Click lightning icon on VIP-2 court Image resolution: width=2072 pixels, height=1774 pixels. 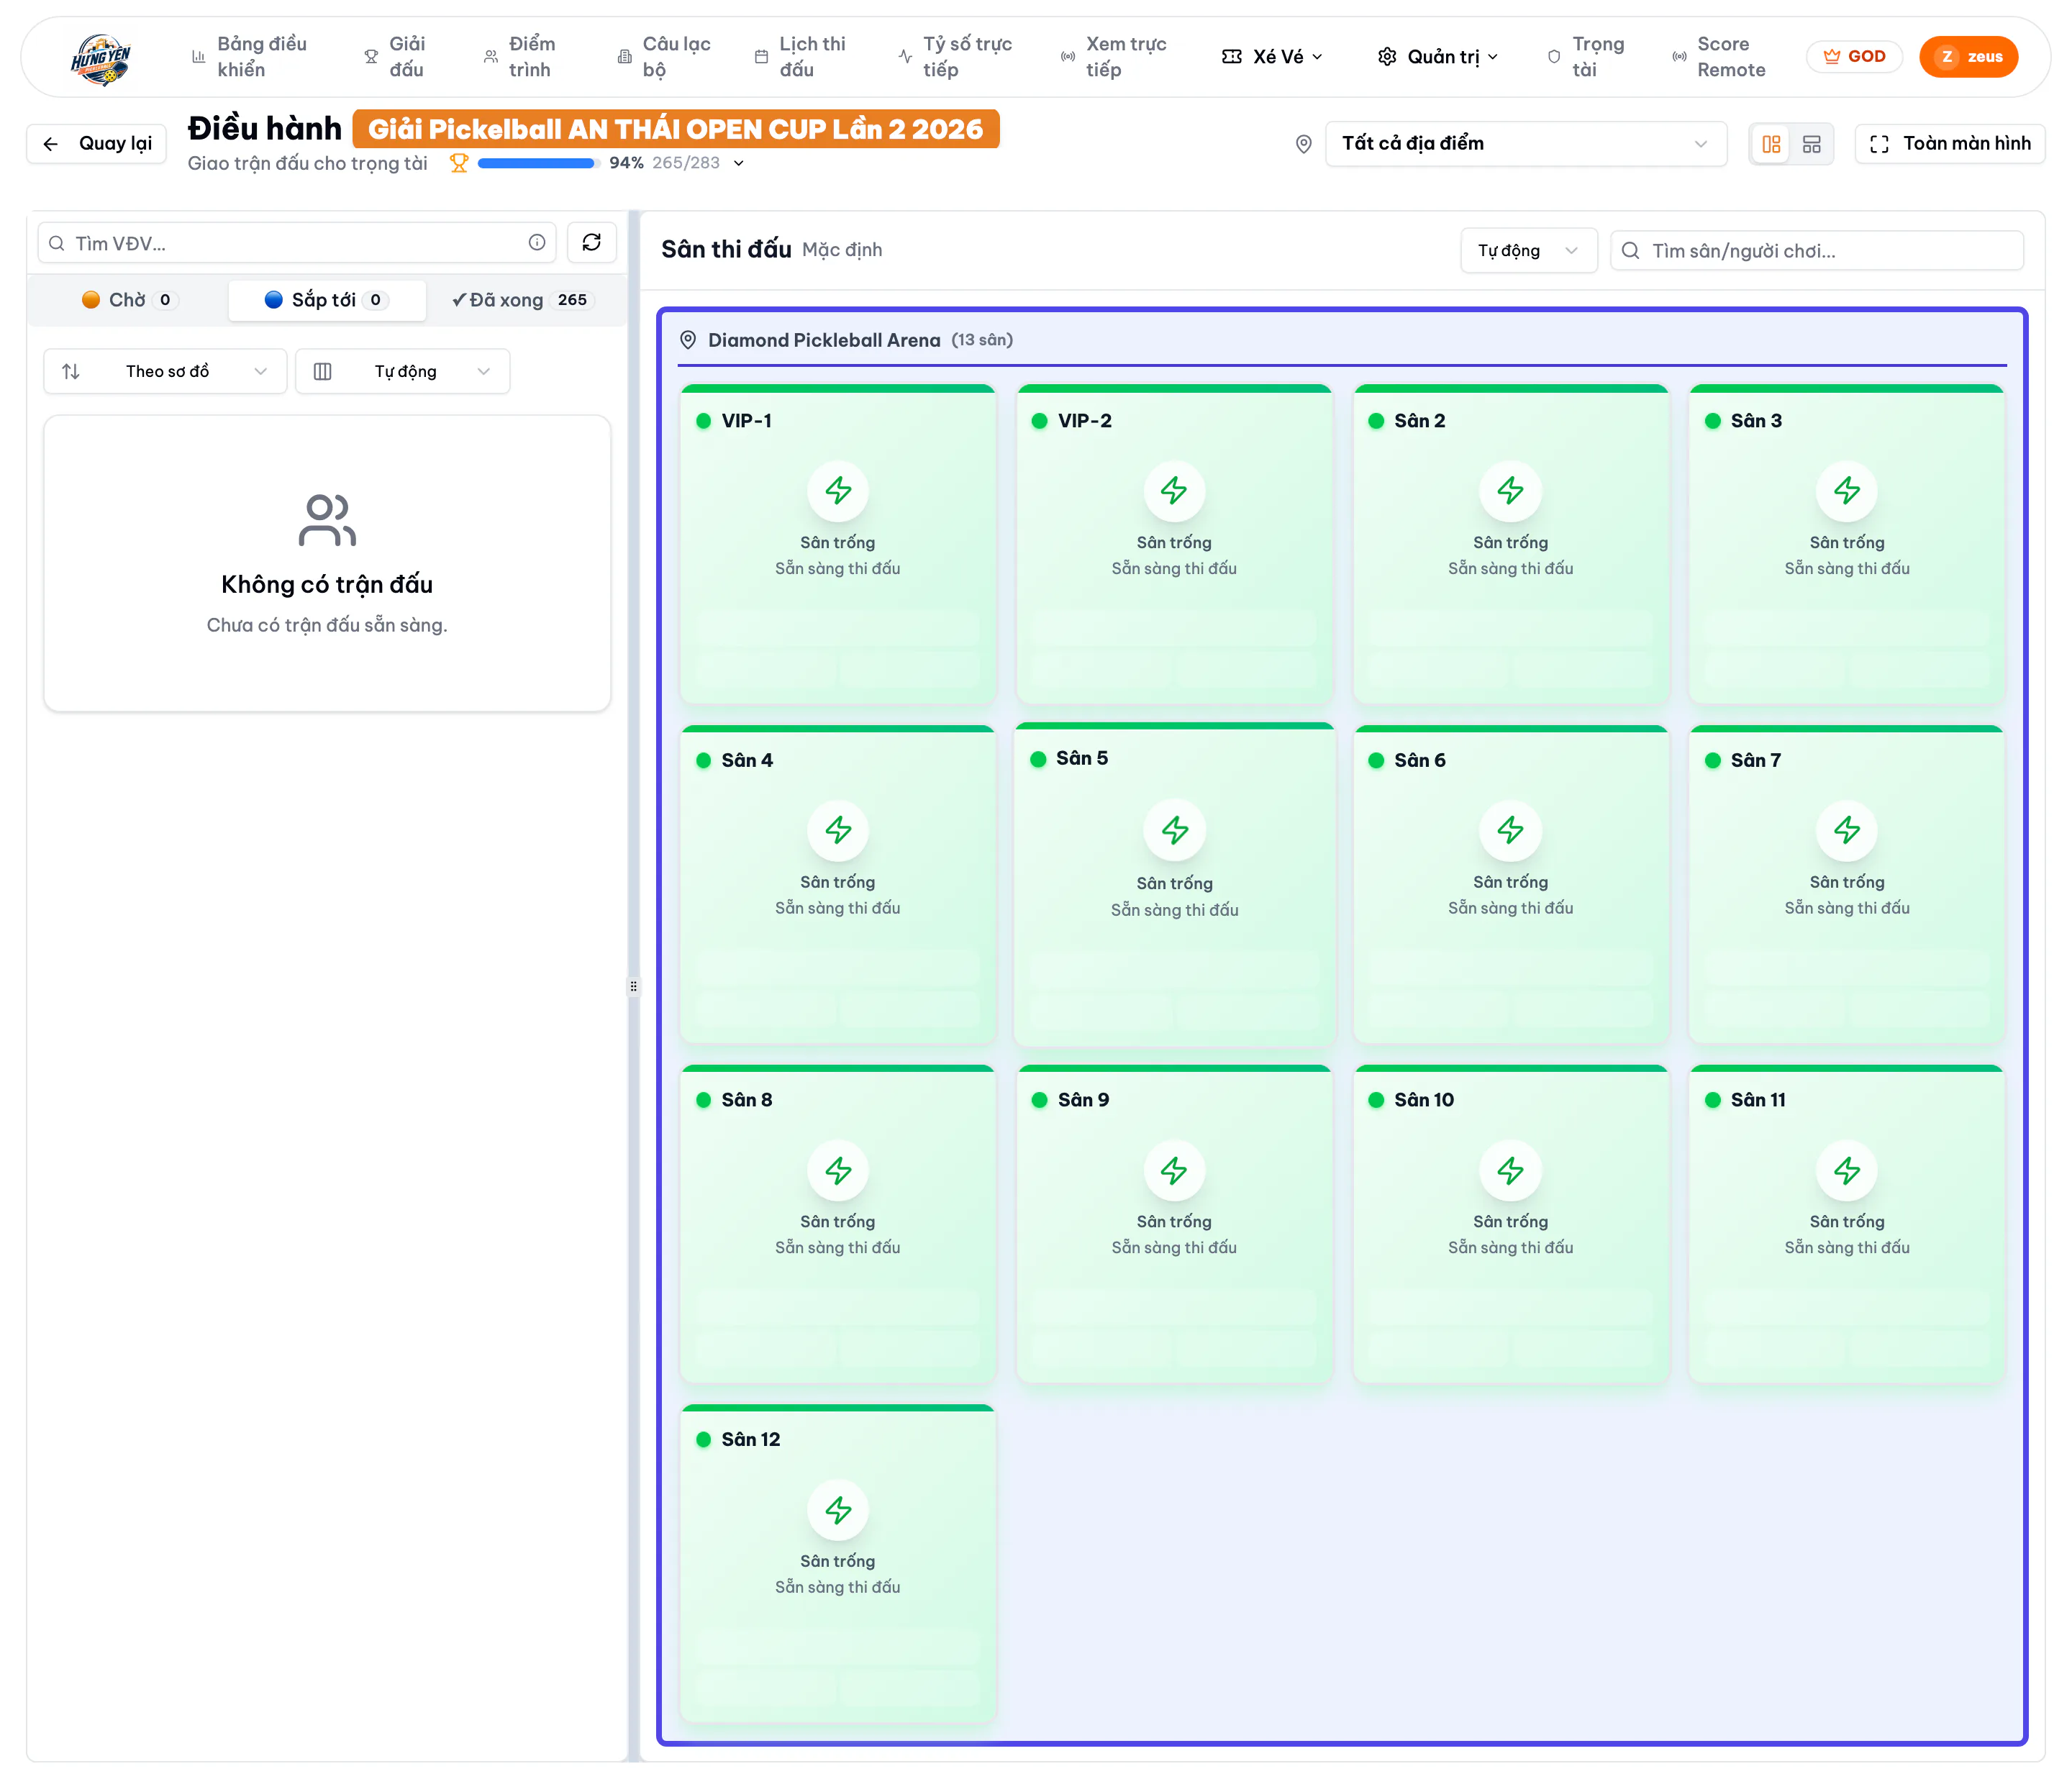pos(1174,491)
